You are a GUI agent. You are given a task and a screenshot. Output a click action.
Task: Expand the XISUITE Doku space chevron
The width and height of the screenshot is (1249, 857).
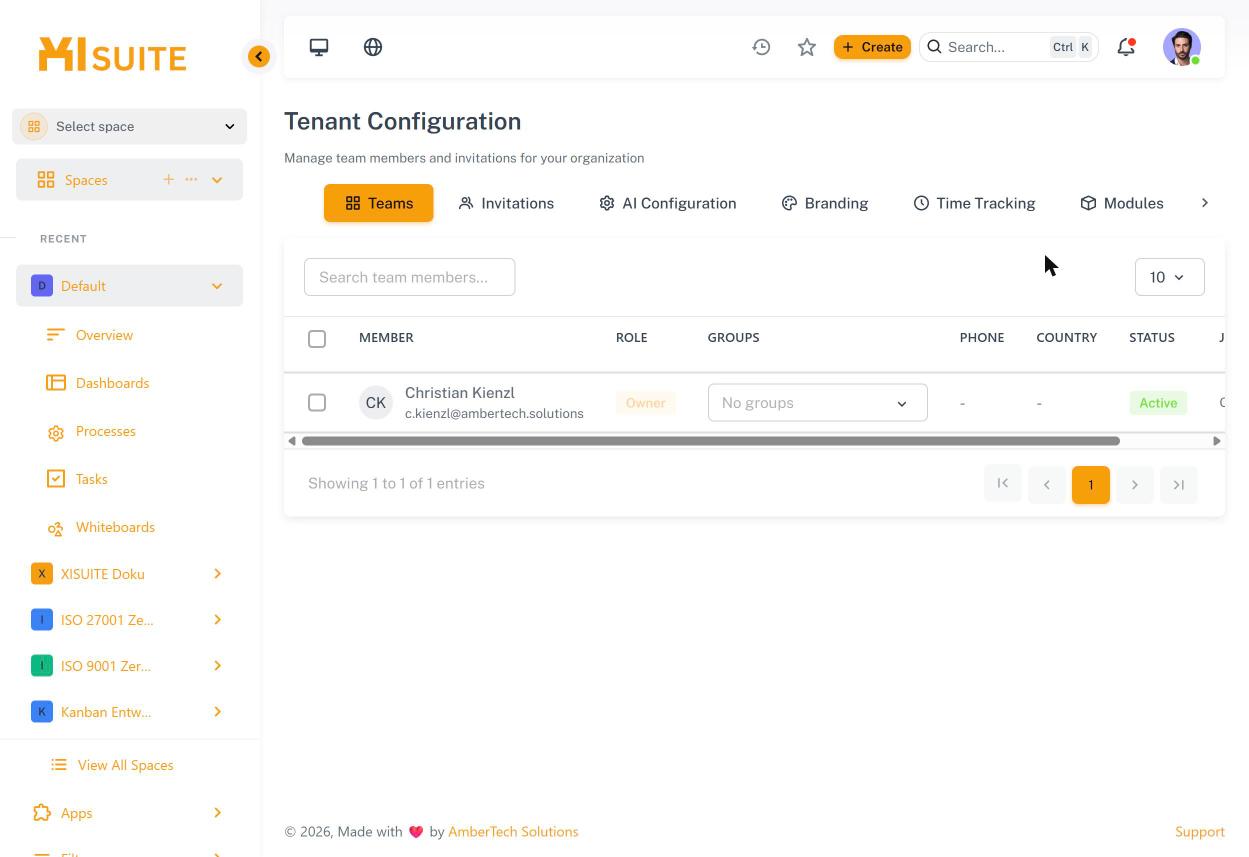coord(217,574)
